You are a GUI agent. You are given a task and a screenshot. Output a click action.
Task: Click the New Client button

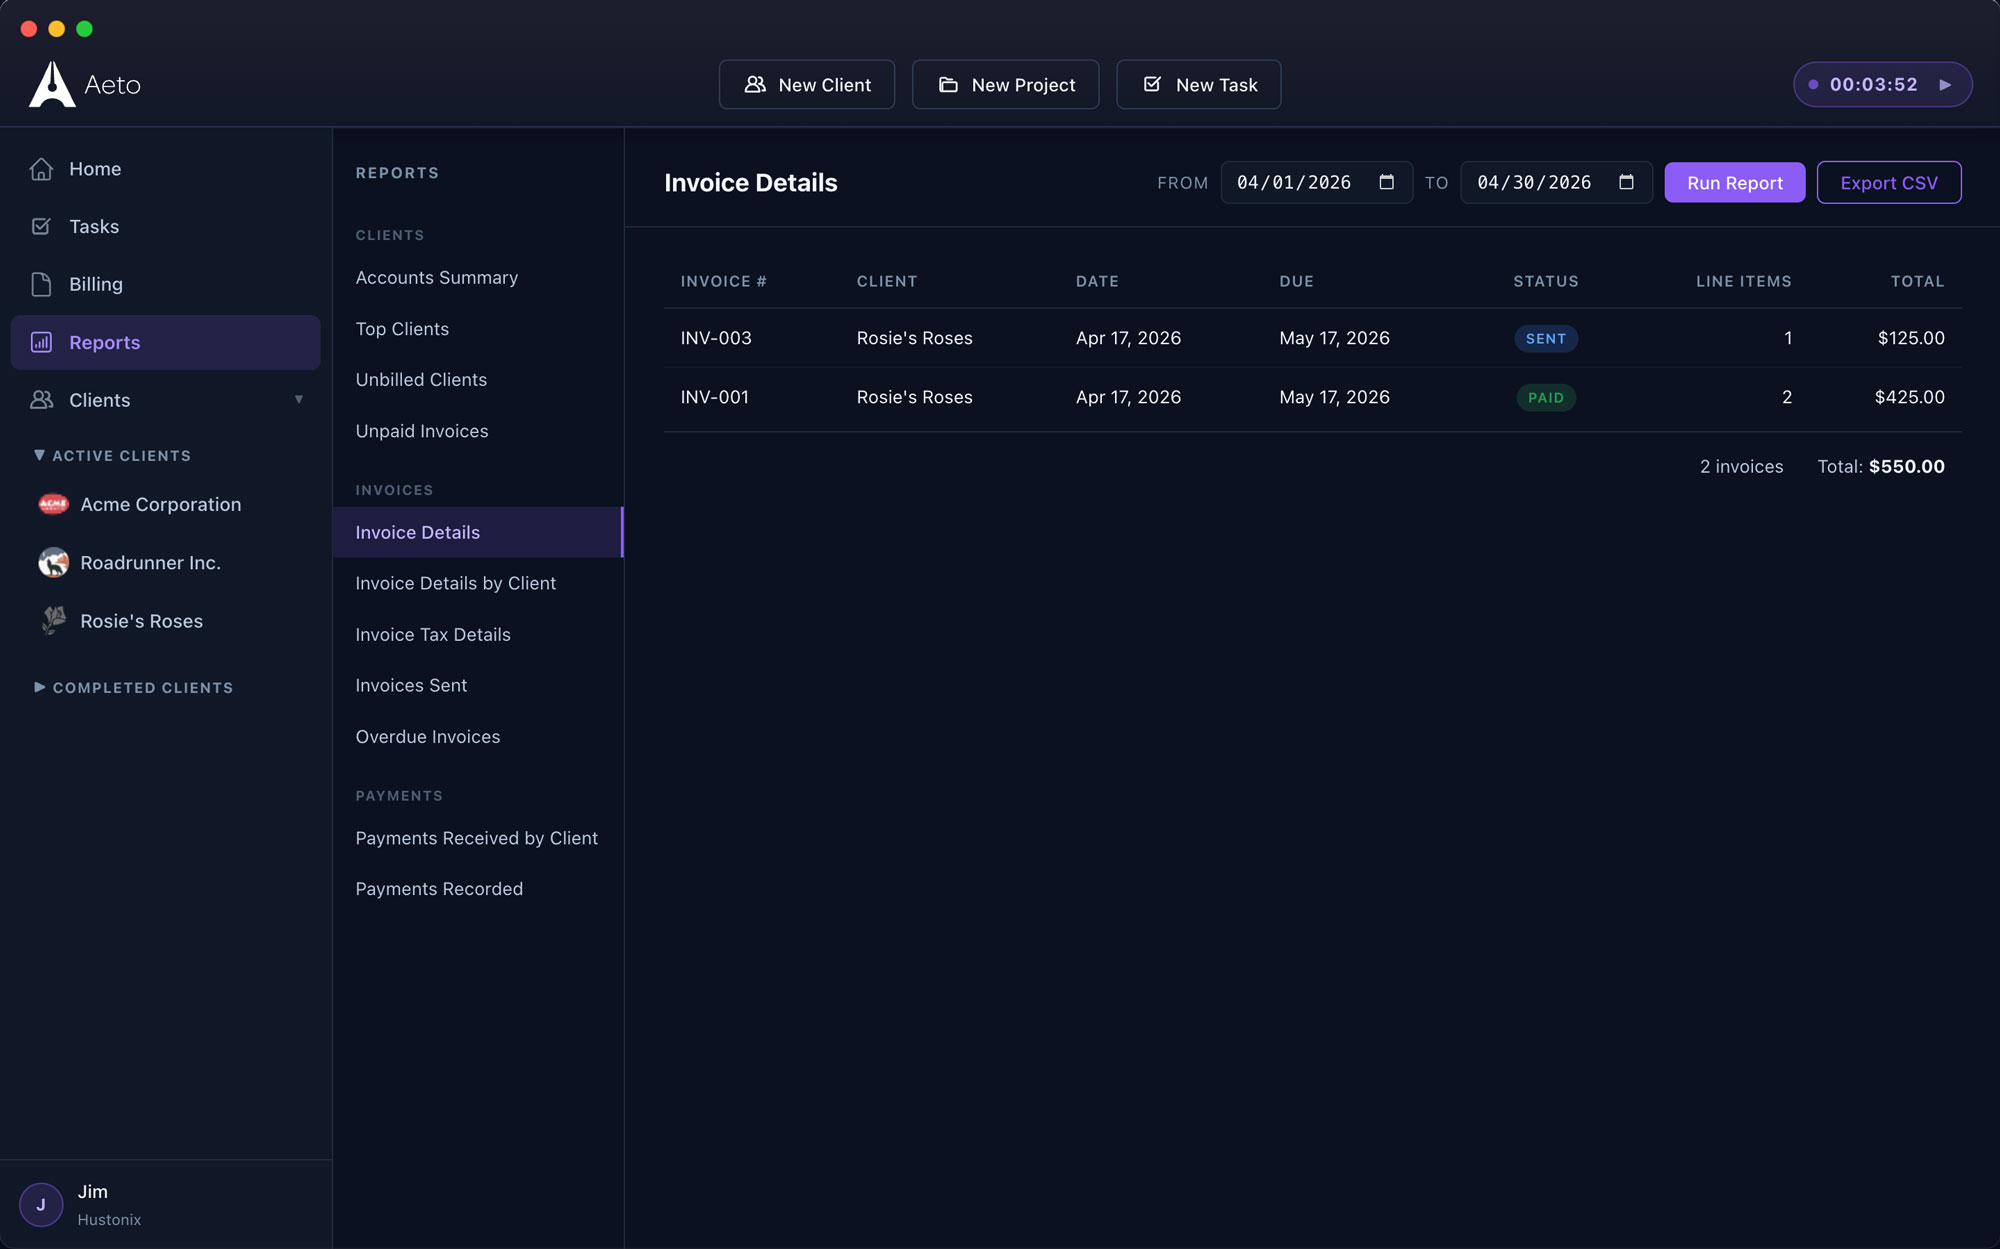pyautogui.click(x=807, y=85)
